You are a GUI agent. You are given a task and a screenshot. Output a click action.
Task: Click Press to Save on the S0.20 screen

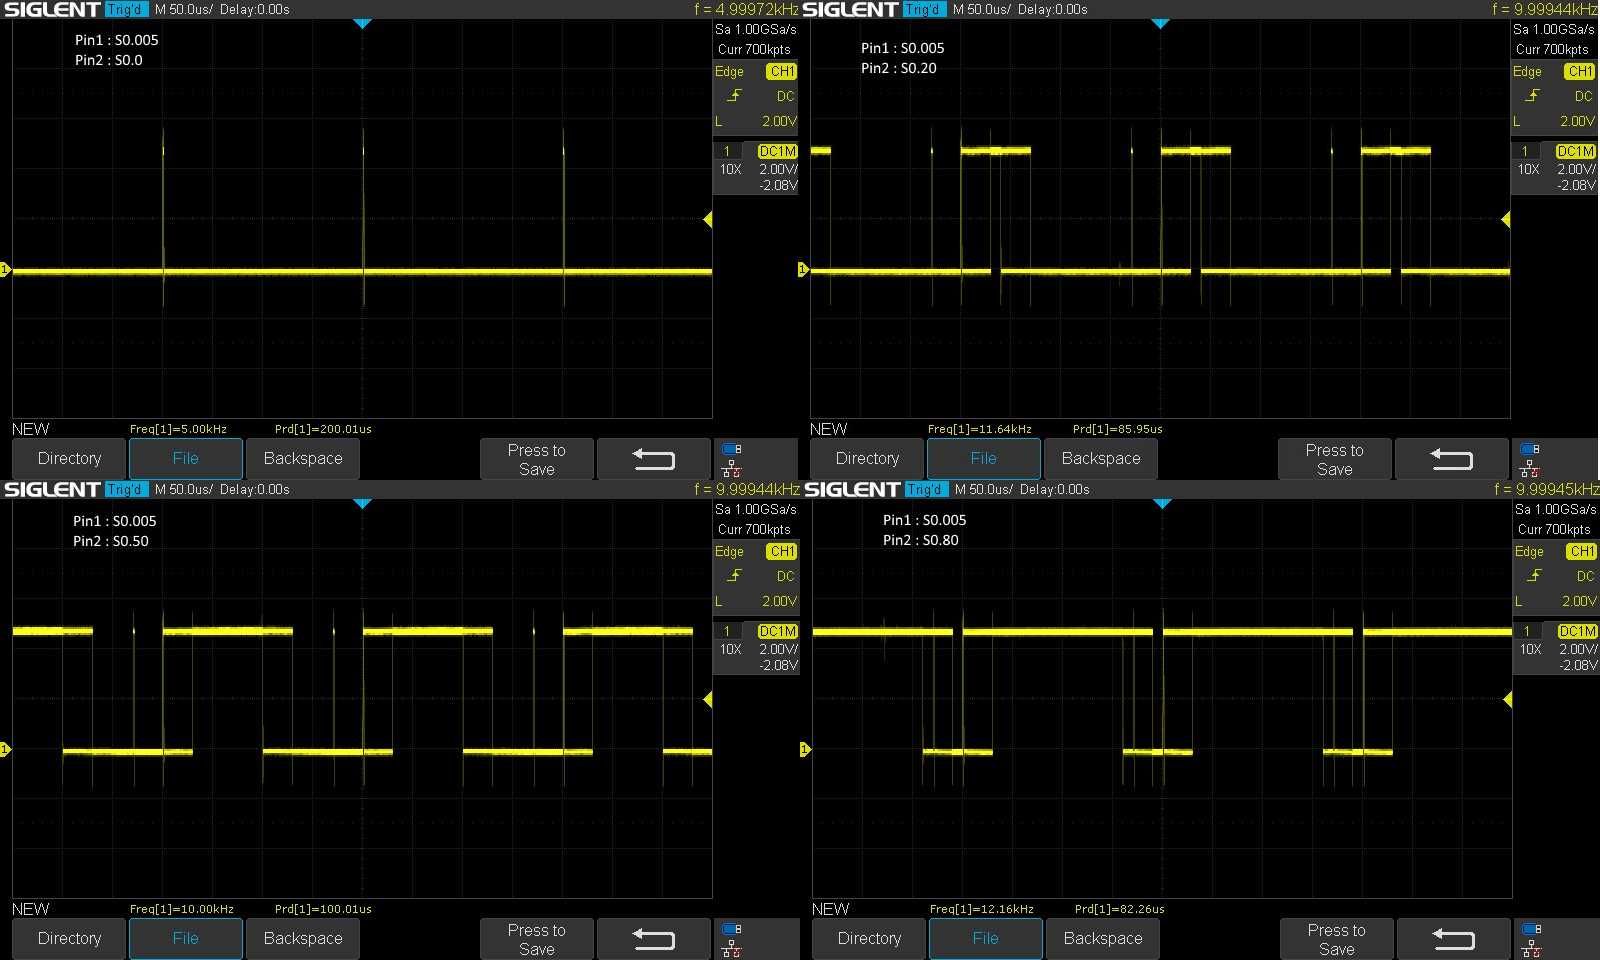[x=1335, y=459]
